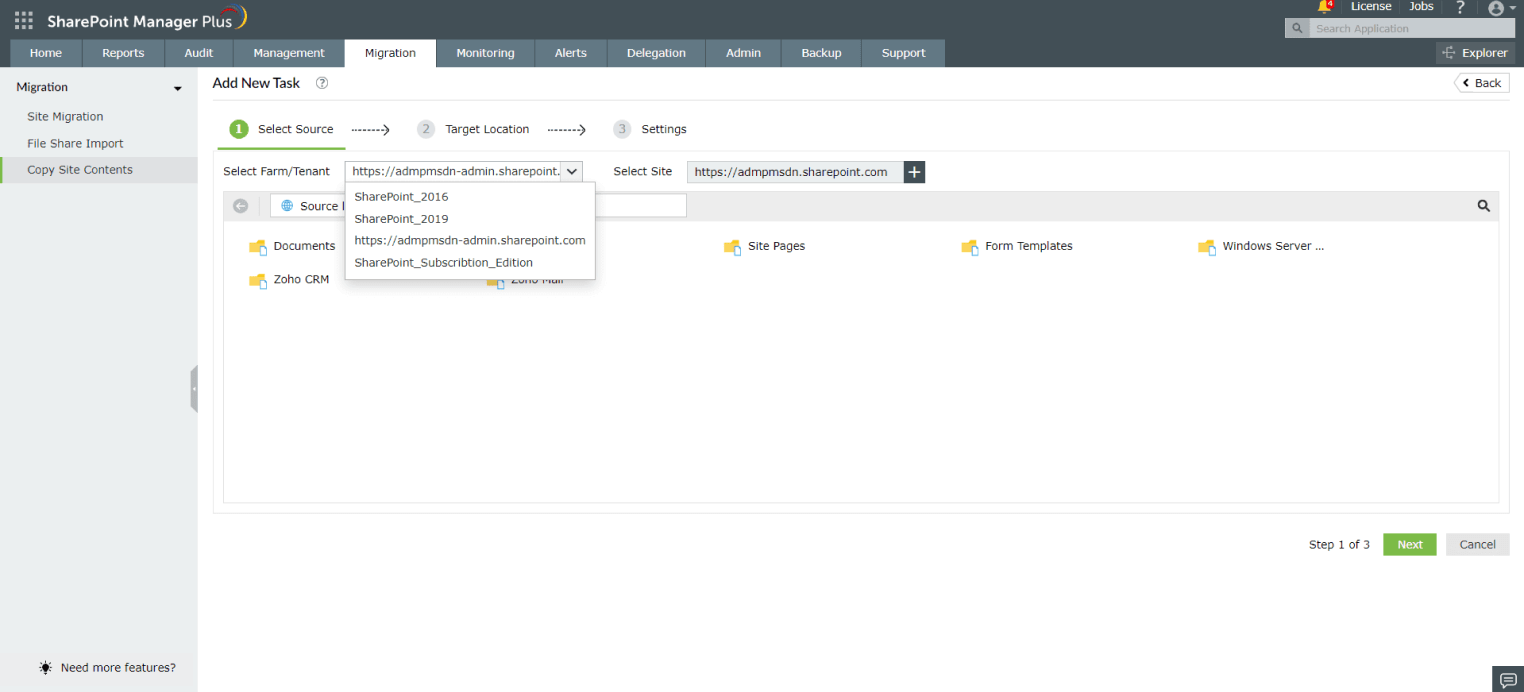The height and width of the screenshot is (692, 1524).
Task: Open the Form Templates library icon
Action: click(970, 247)
